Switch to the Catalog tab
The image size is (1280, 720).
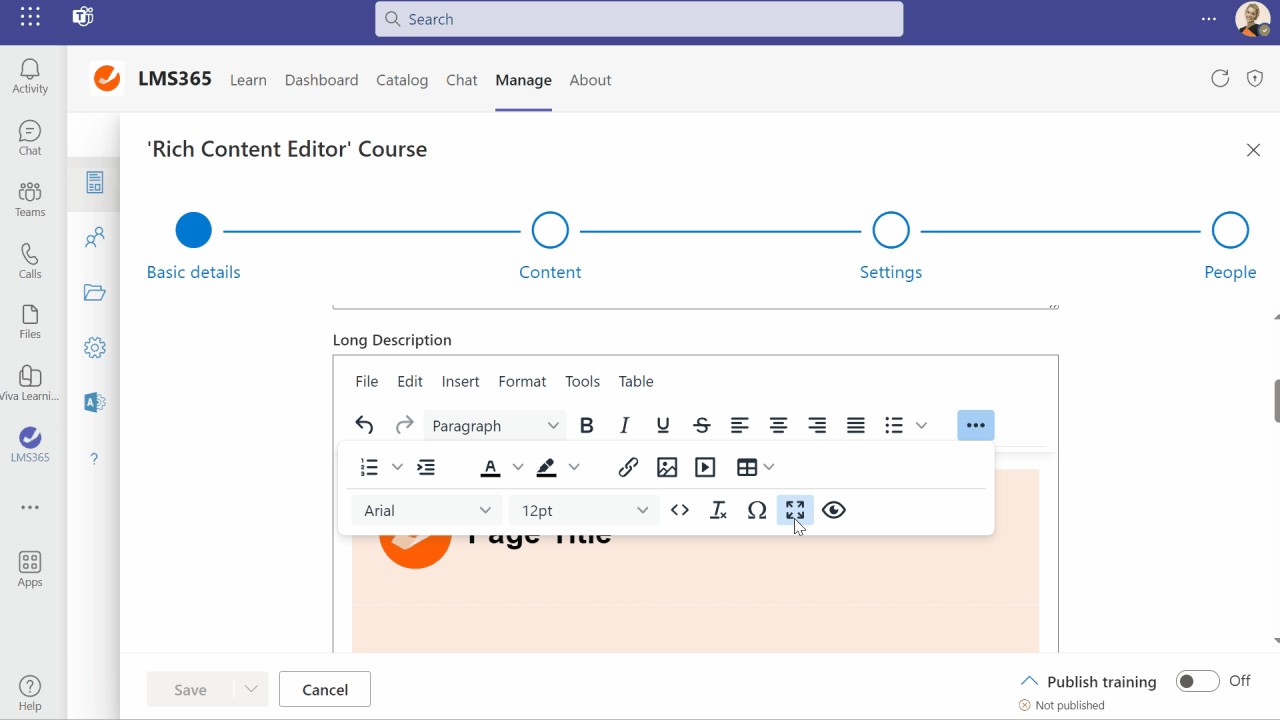(402, 80)
